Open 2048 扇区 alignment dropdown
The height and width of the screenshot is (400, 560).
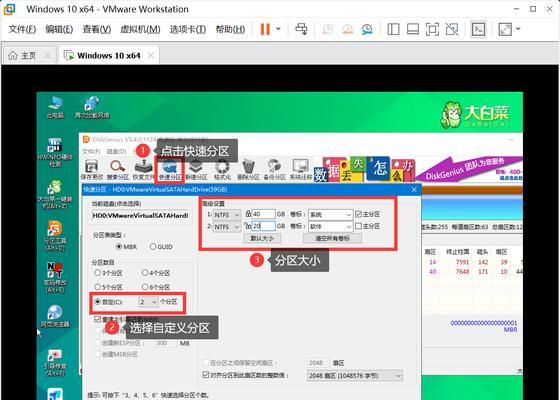(355, 376)
